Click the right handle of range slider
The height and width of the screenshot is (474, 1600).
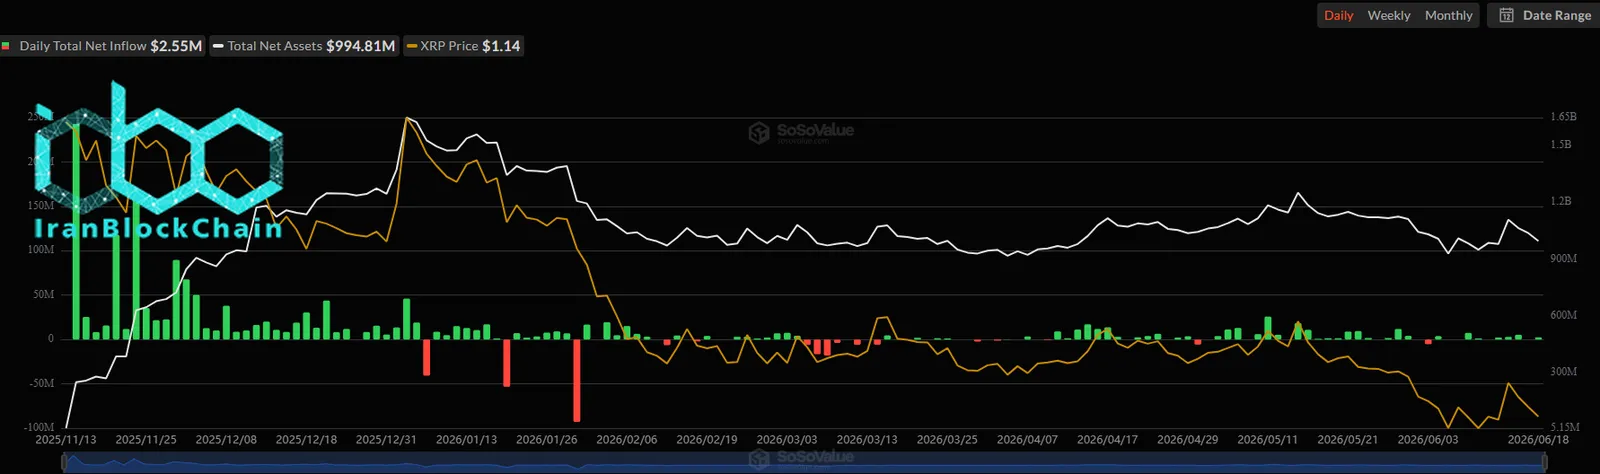click(1546, 461)
